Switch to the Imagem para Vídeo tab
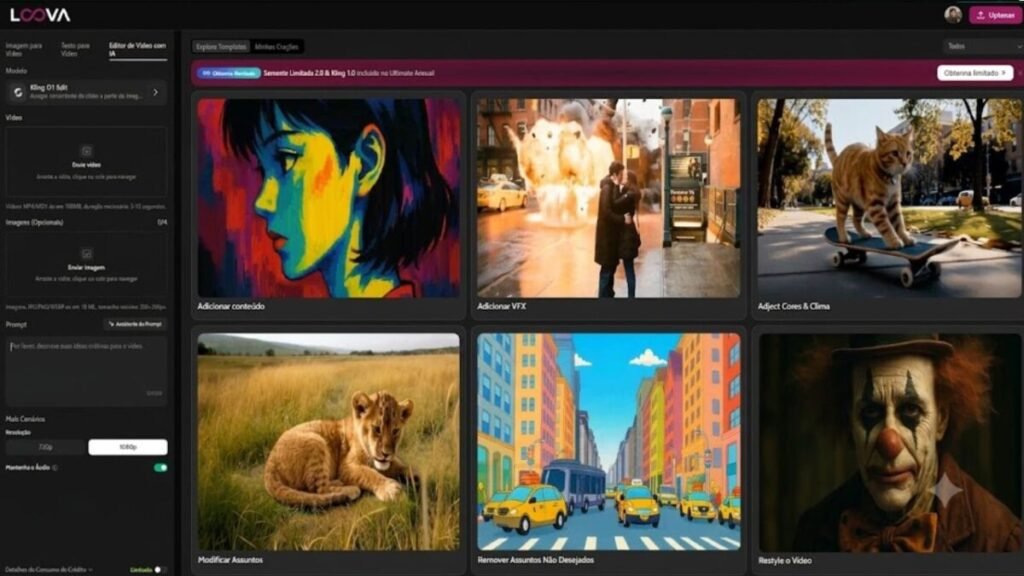 point(24,49)
